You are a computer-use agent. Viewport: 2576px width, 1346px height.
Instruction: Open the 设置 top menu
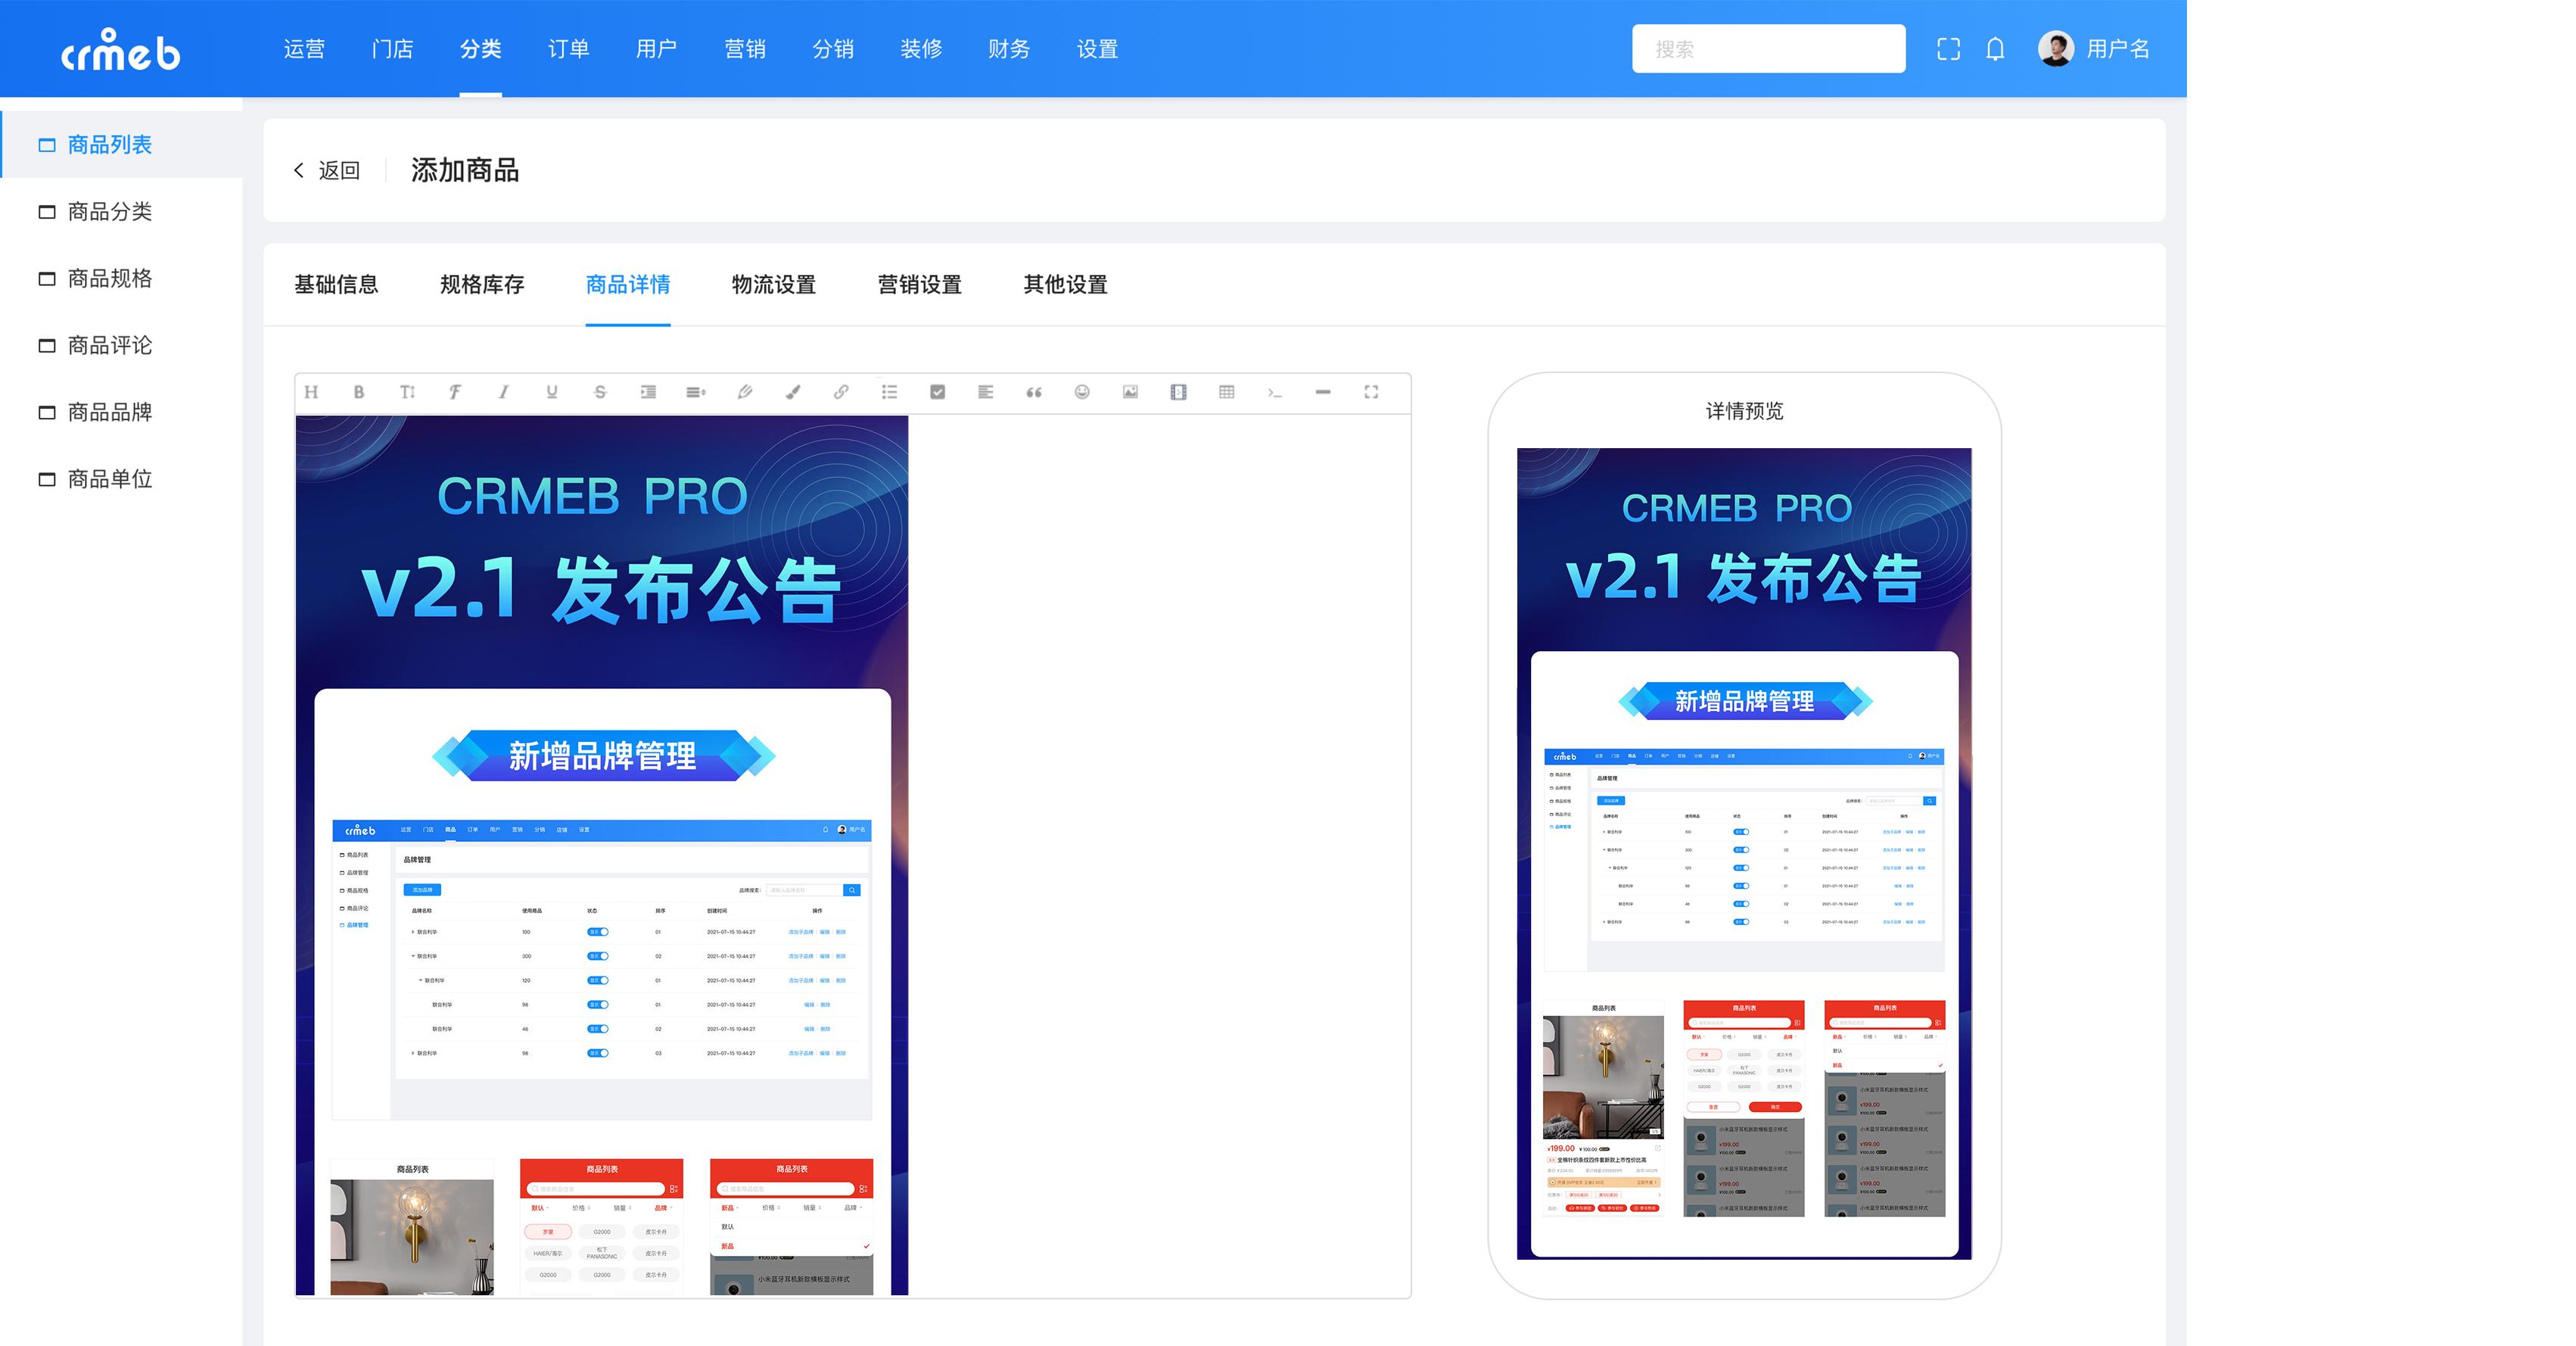tap(1097, 49)
